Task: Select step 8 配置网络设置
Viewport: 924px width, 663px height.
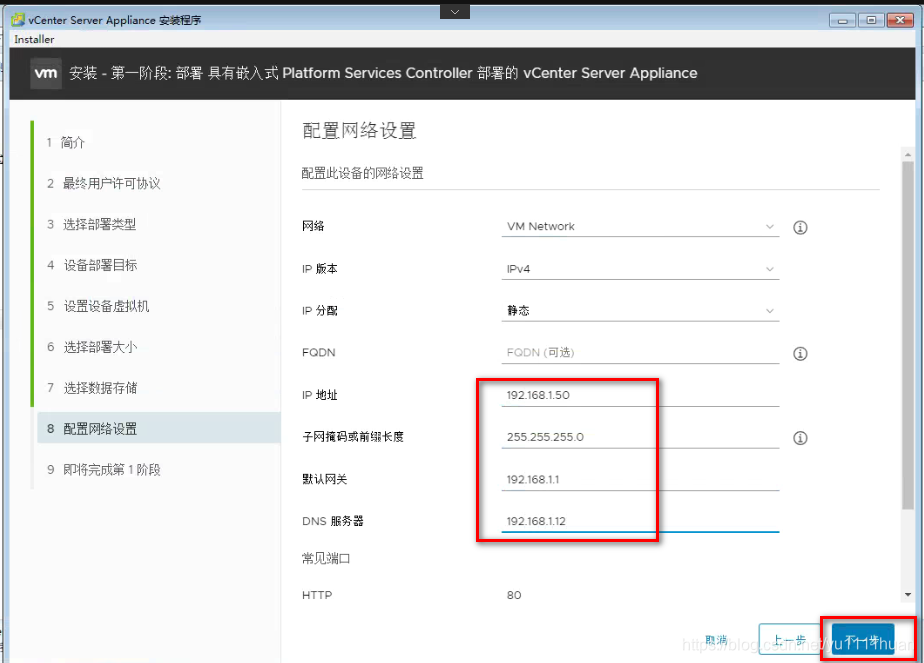Action: (x=159, y=428)
